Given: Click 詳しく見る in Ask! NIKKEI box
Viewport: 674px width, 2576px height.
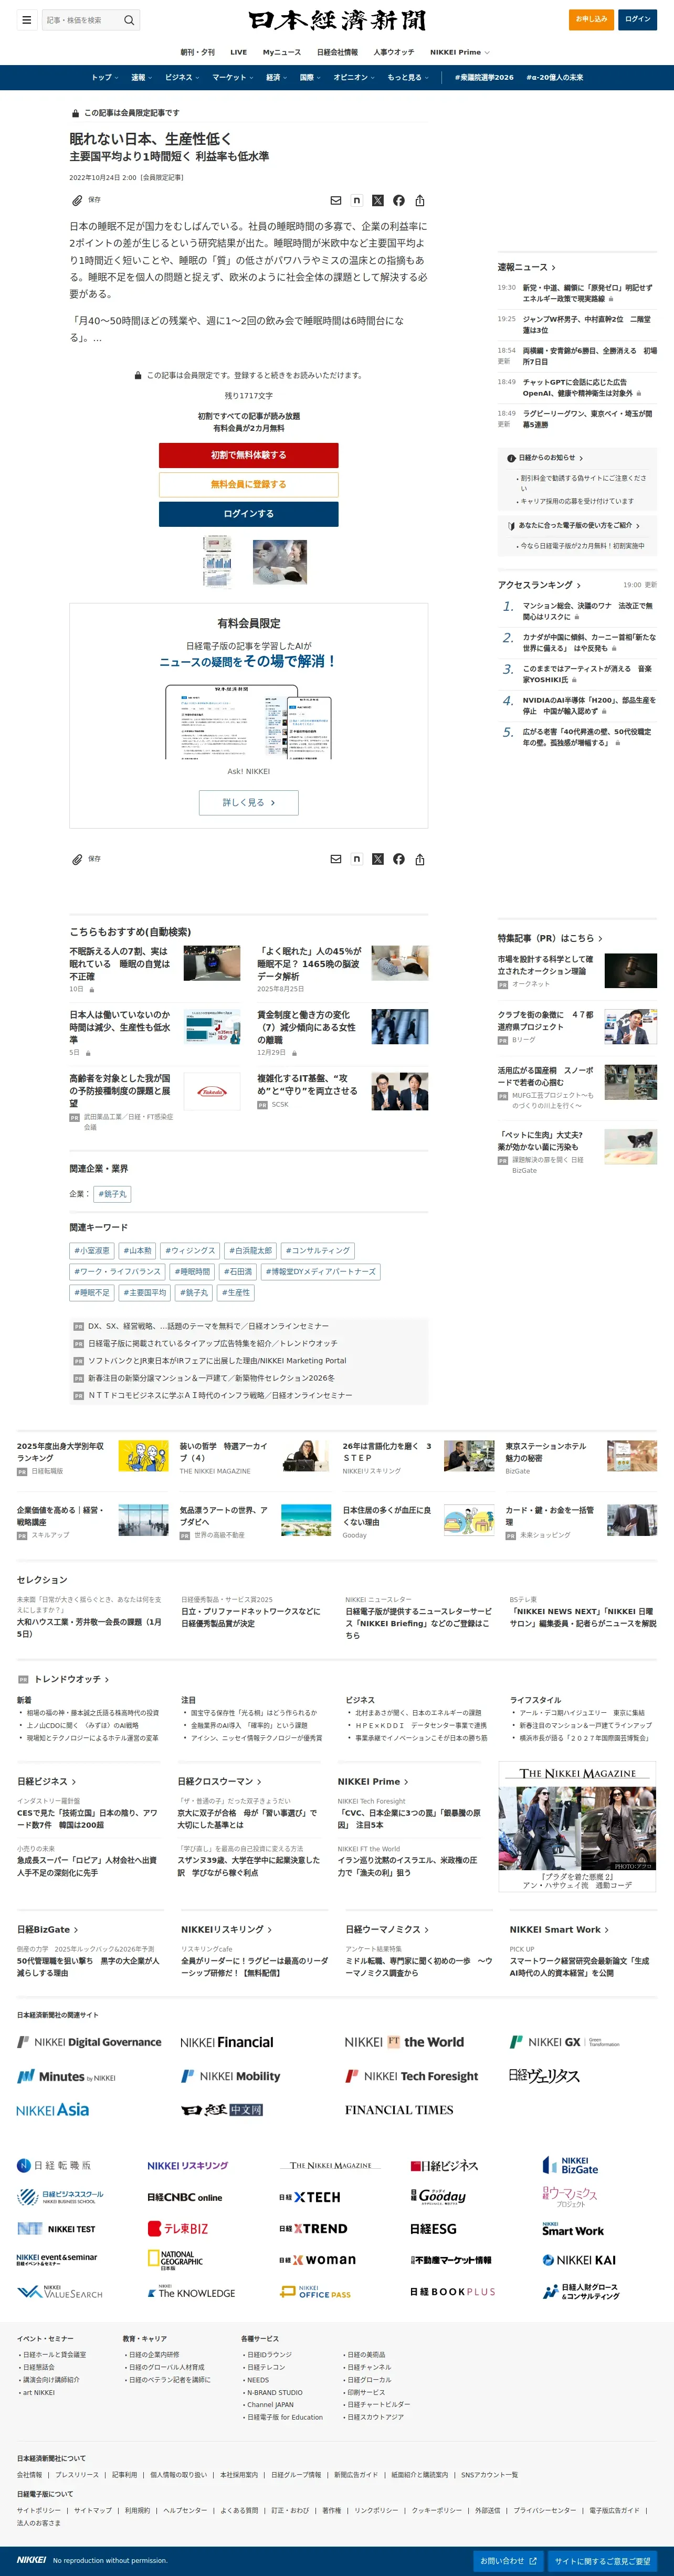Looking at the screenshot, I should click(248, 802).
